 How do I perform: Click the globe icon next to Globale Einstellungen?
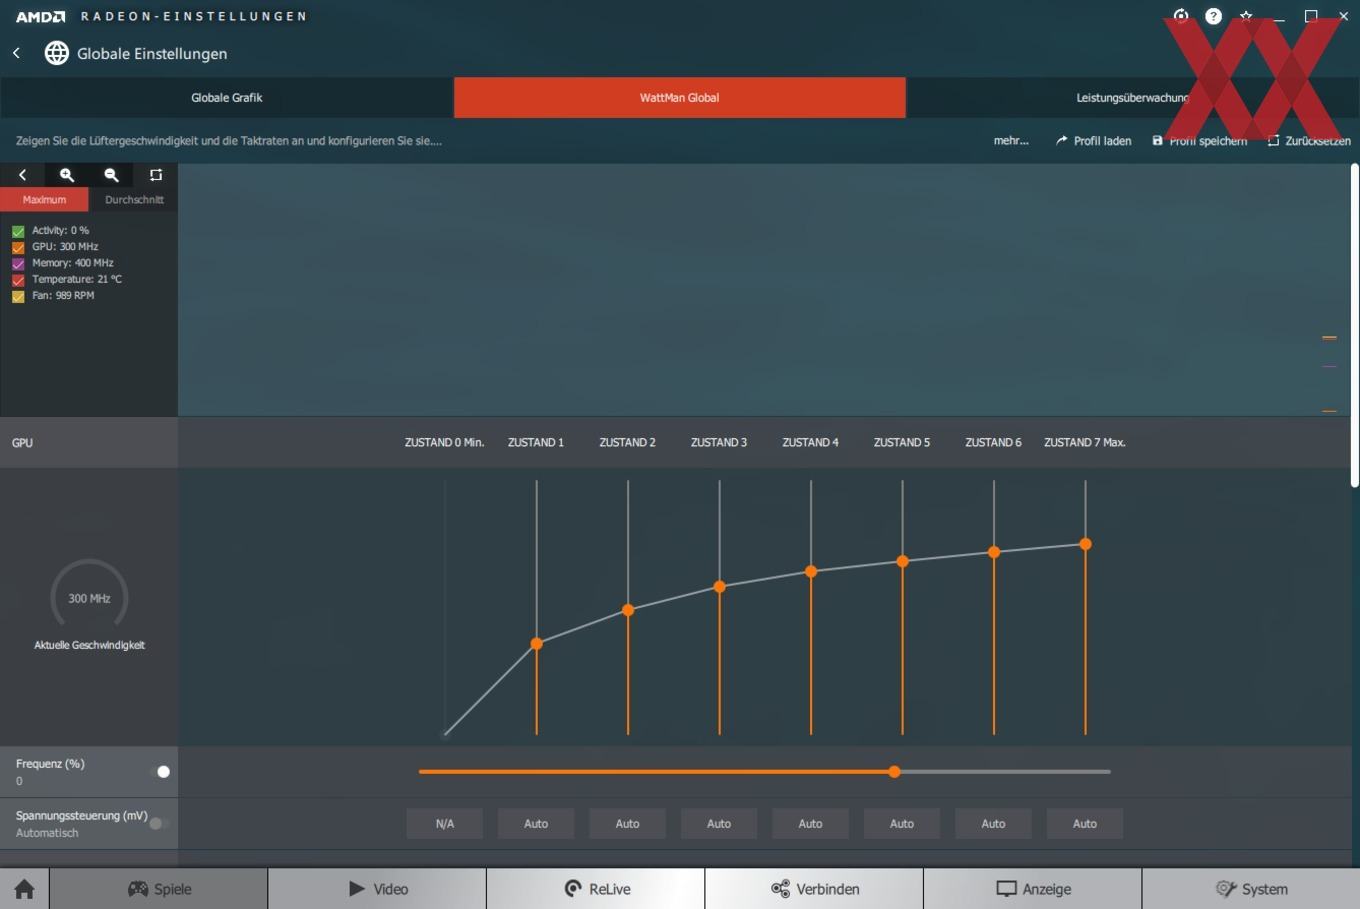pyautogui.click(x=57, y=53)
